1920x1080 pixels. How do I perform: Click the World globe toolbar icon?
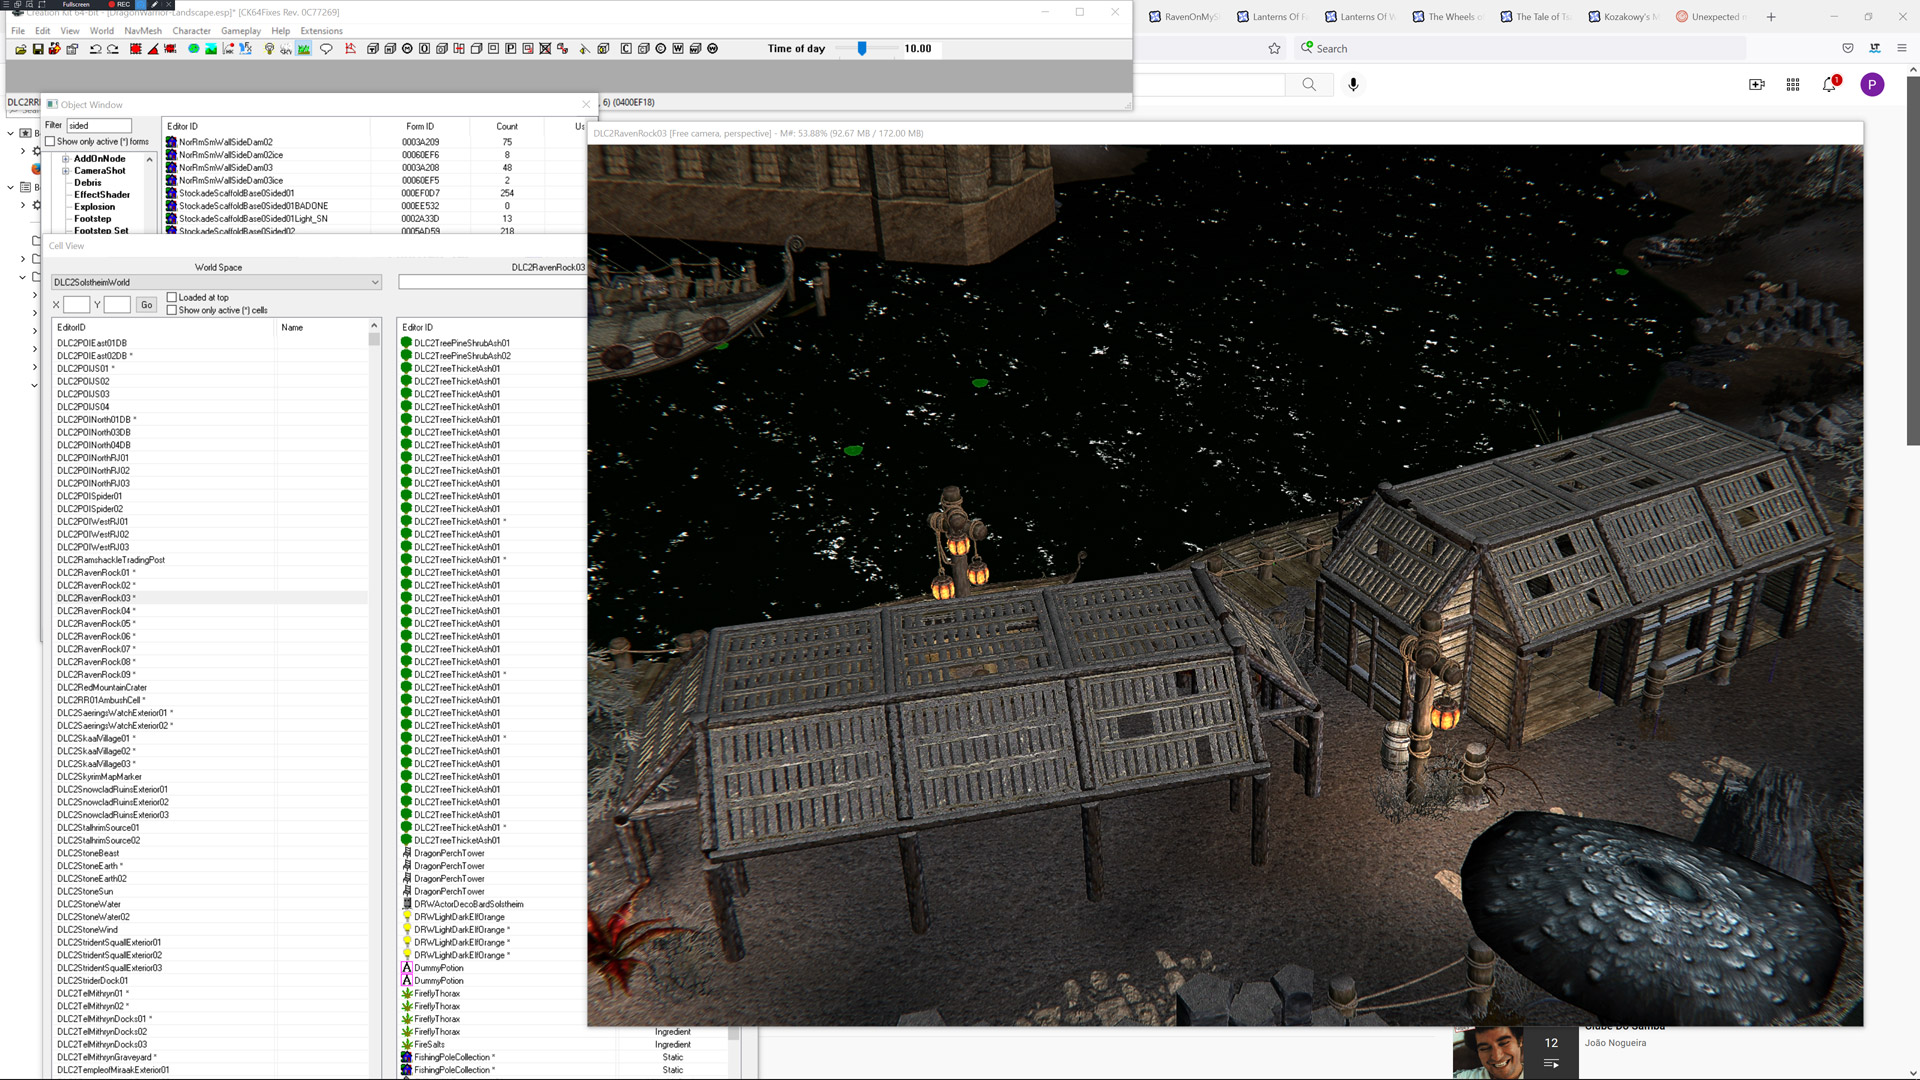[x=193, y=49]
